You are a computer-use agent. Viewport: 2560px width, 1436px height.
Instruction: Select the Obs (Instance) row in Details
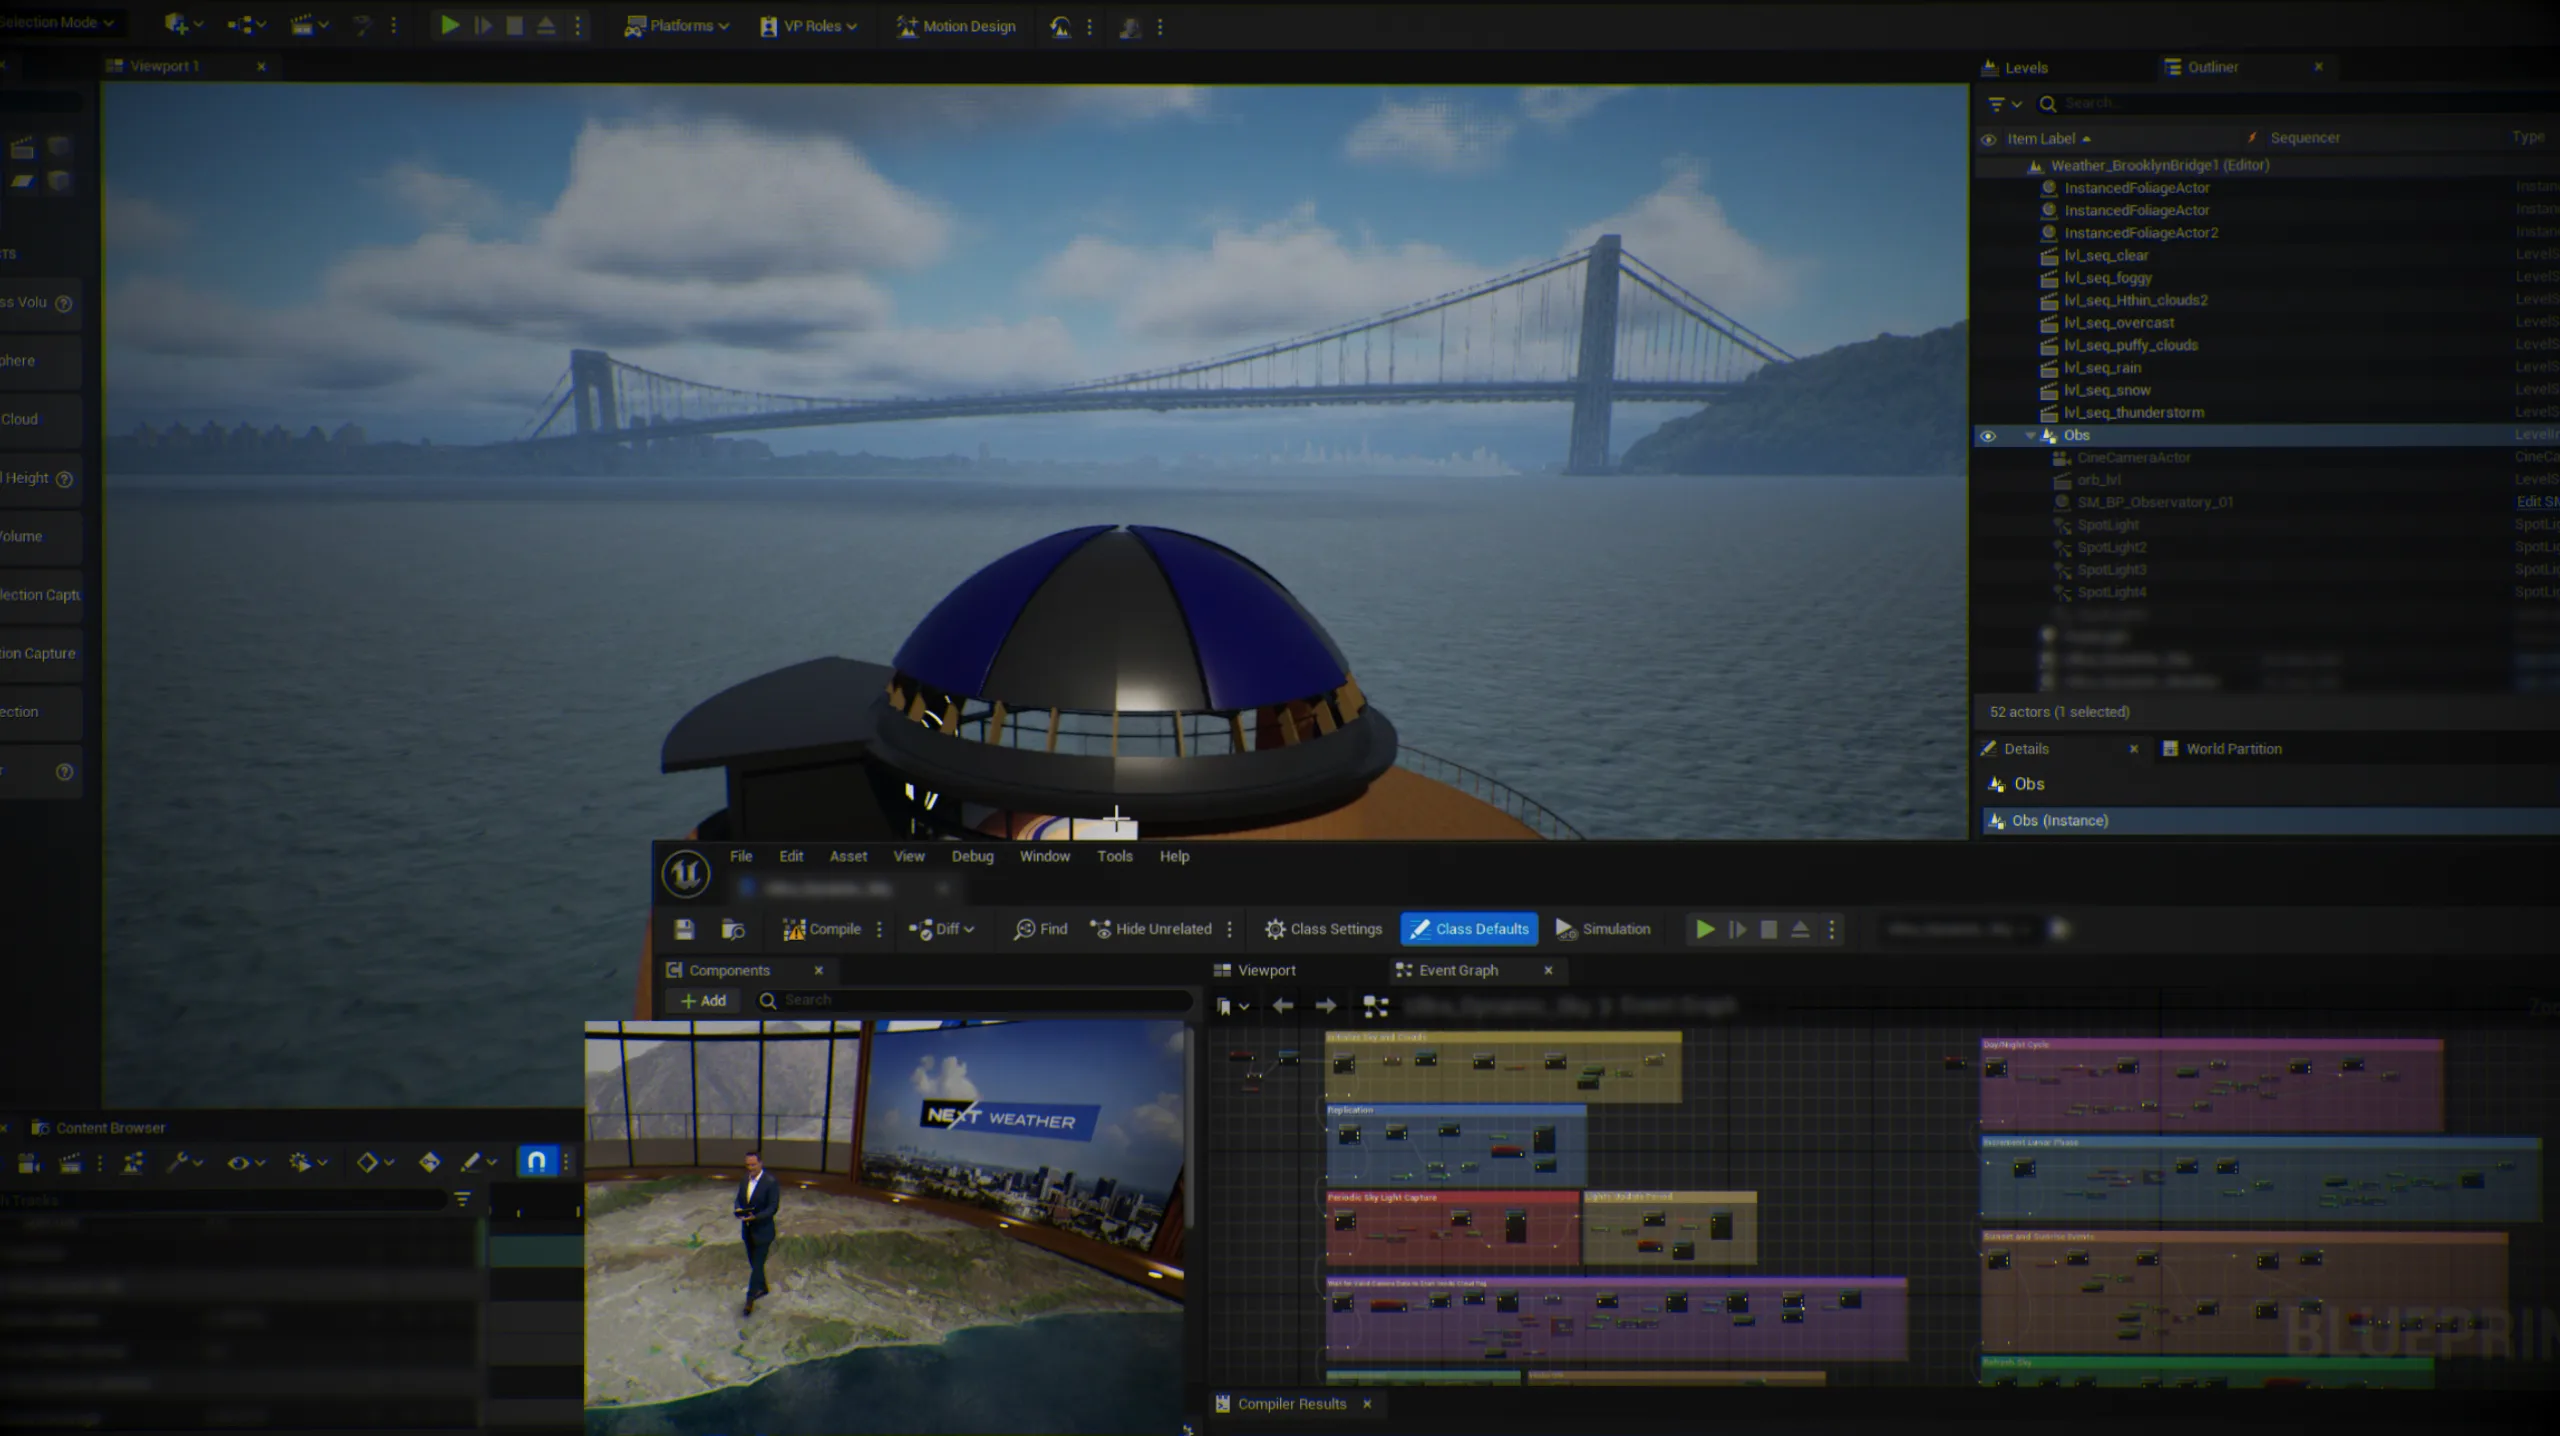pyautogui.click(x=2270, y=821)
